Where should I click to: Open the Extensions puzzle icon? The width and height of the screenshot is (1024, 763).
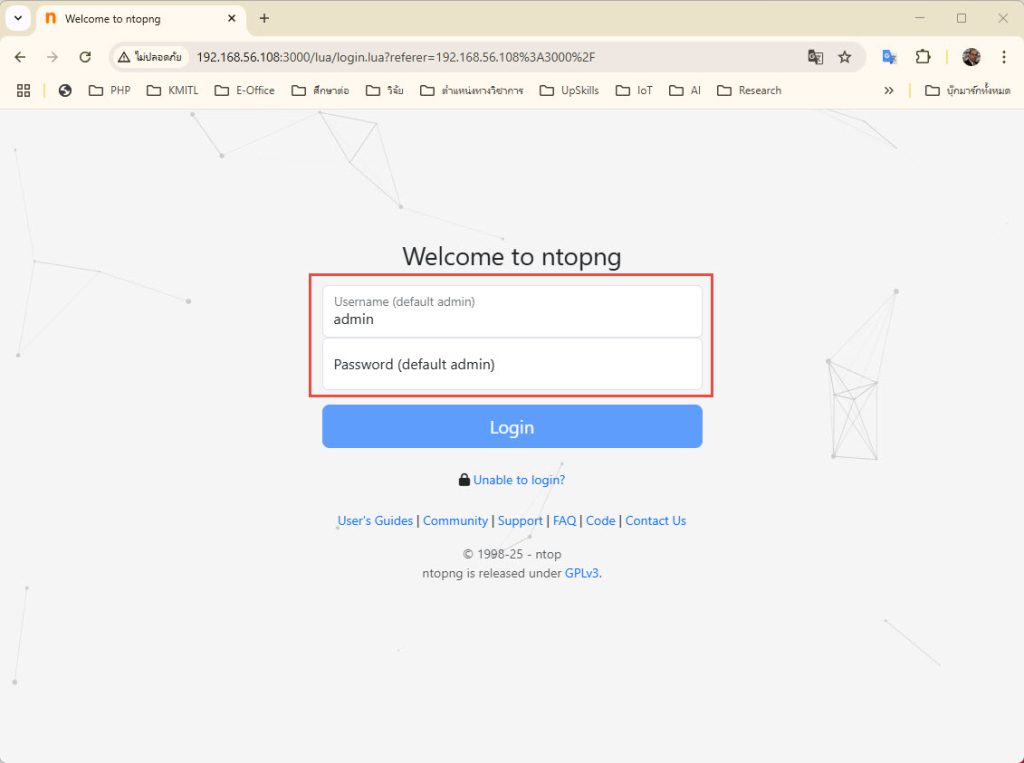923,57
